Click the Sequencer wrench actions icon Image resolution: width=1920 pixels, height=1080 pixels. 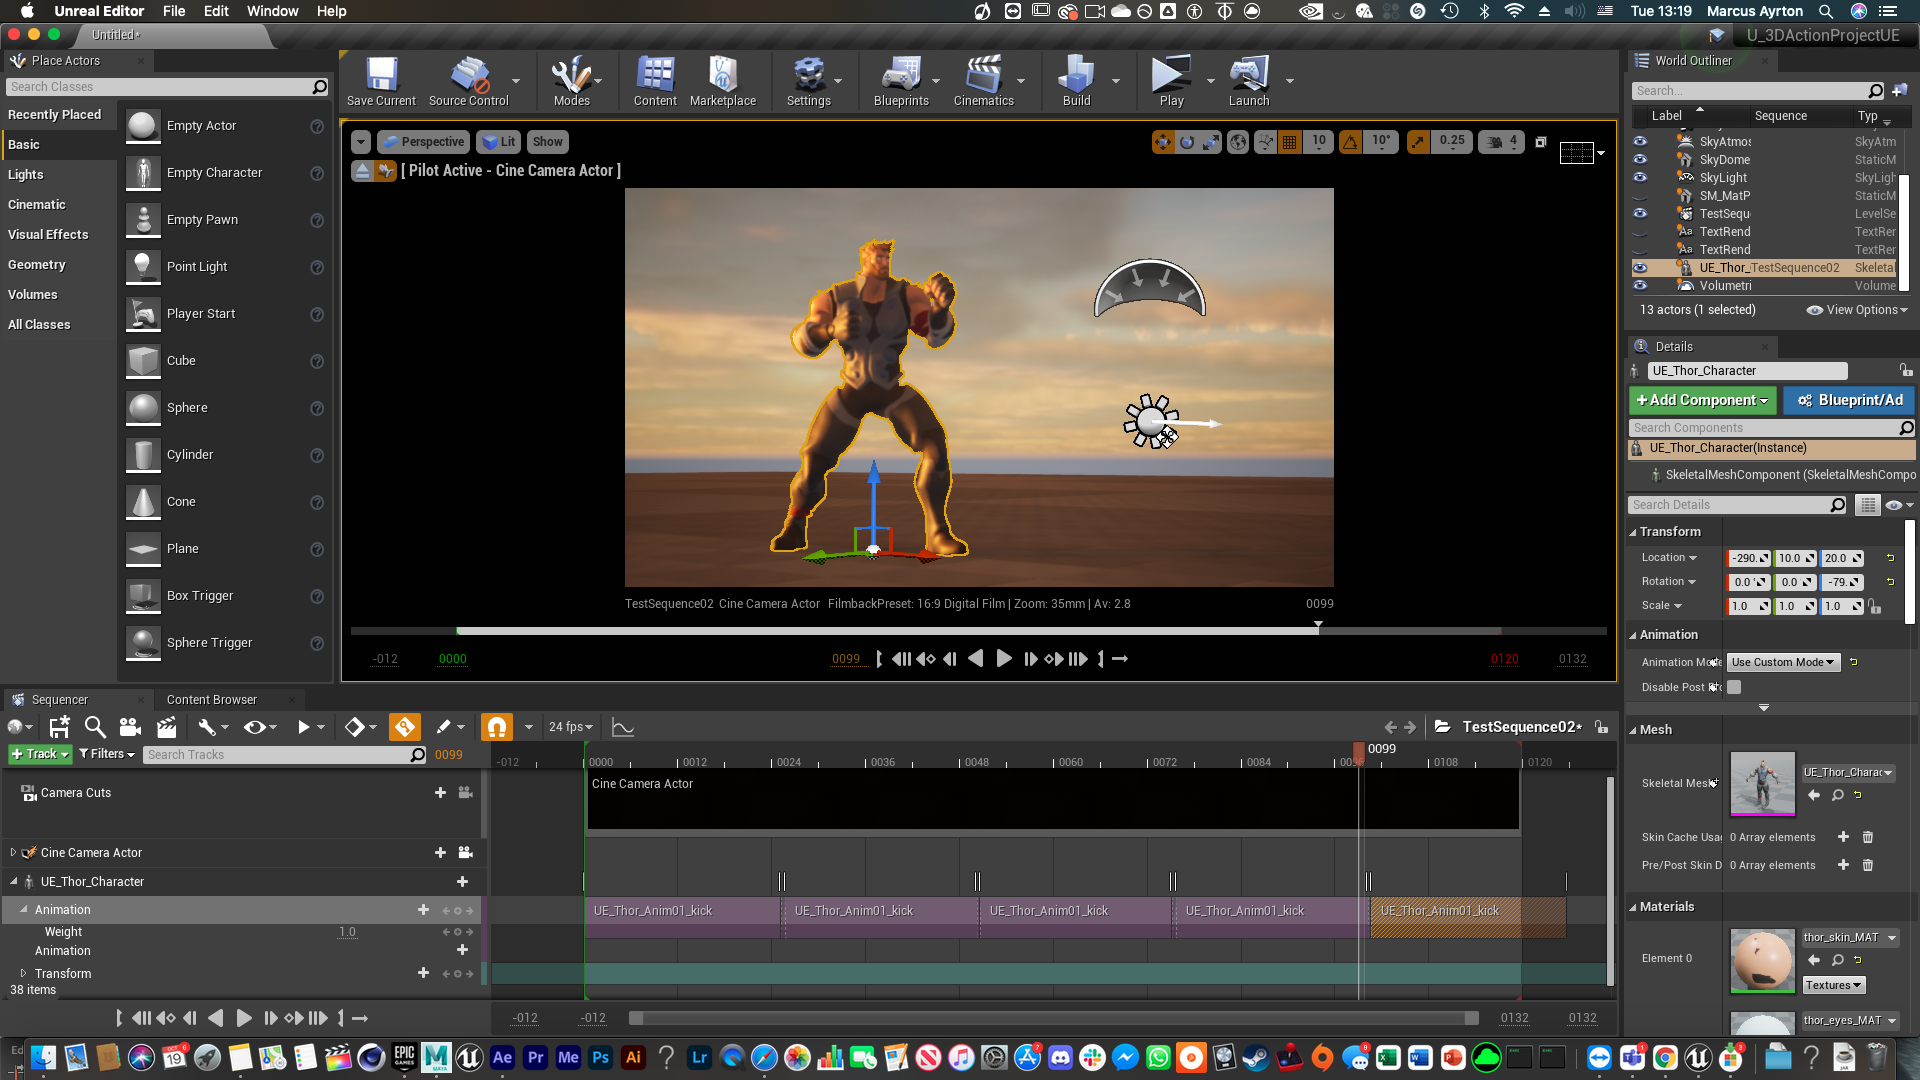[x=207, y=727]
